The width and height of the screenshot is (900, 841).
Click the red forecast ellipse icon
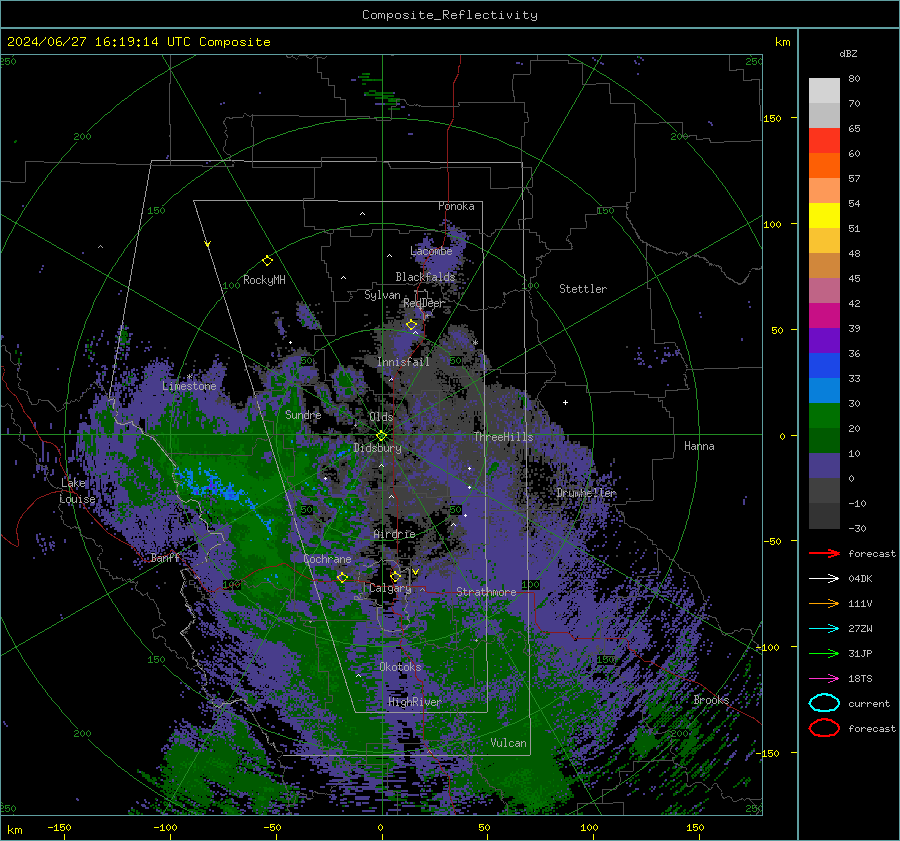824,728
